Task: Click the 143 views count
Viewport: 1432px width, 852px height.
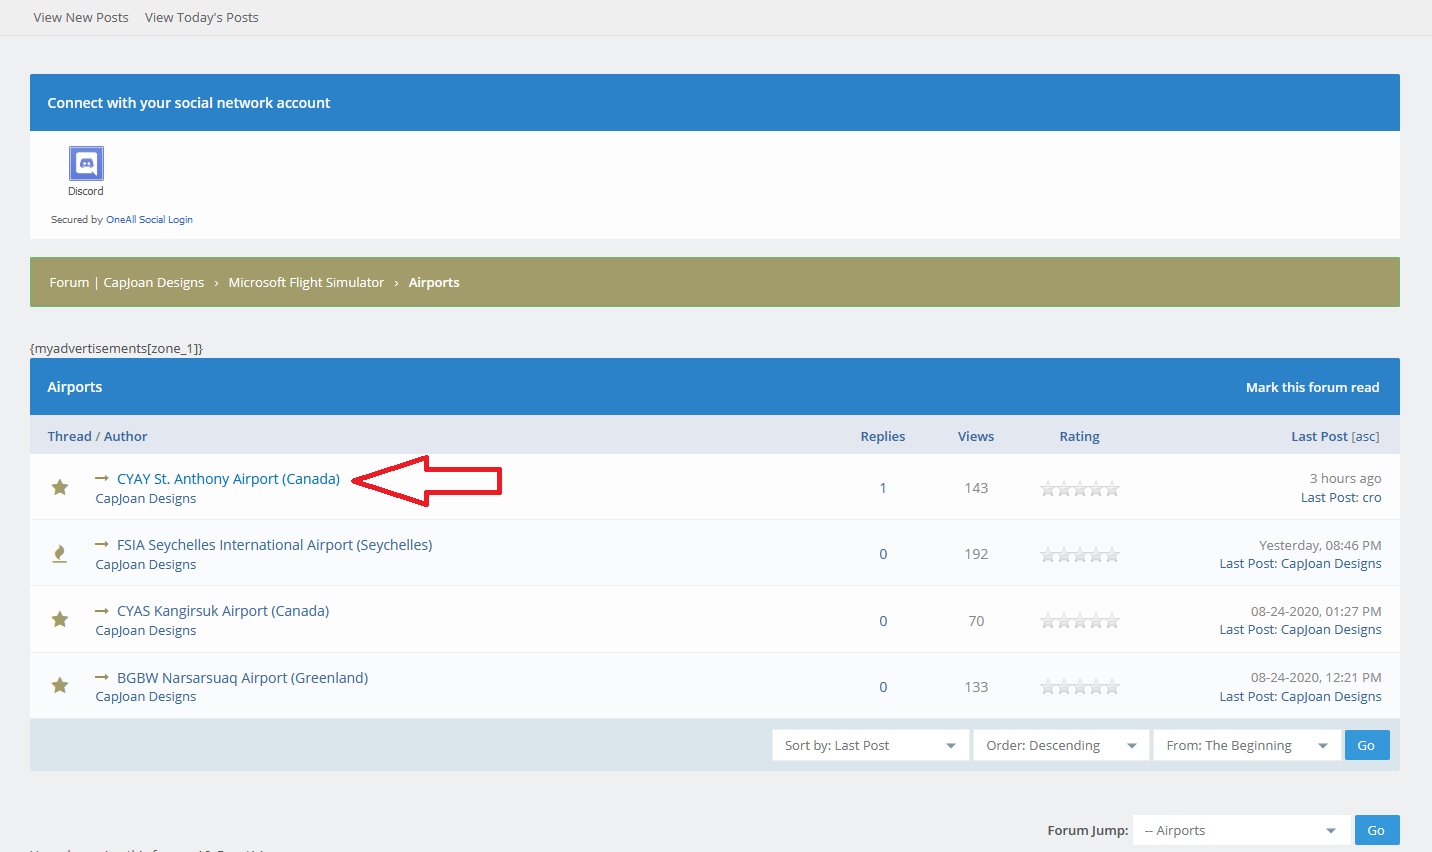Action: click(976, 488)
